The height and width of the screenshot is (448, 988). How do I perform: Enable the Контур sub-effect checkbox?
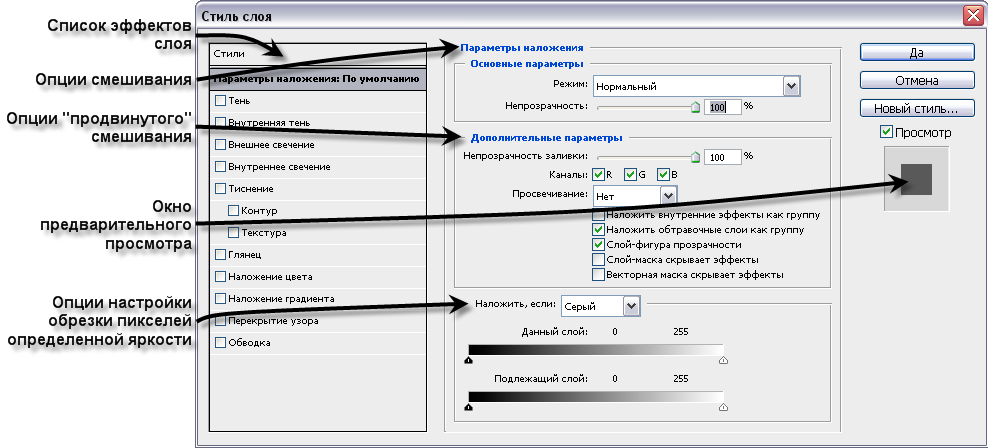[234, 210]
